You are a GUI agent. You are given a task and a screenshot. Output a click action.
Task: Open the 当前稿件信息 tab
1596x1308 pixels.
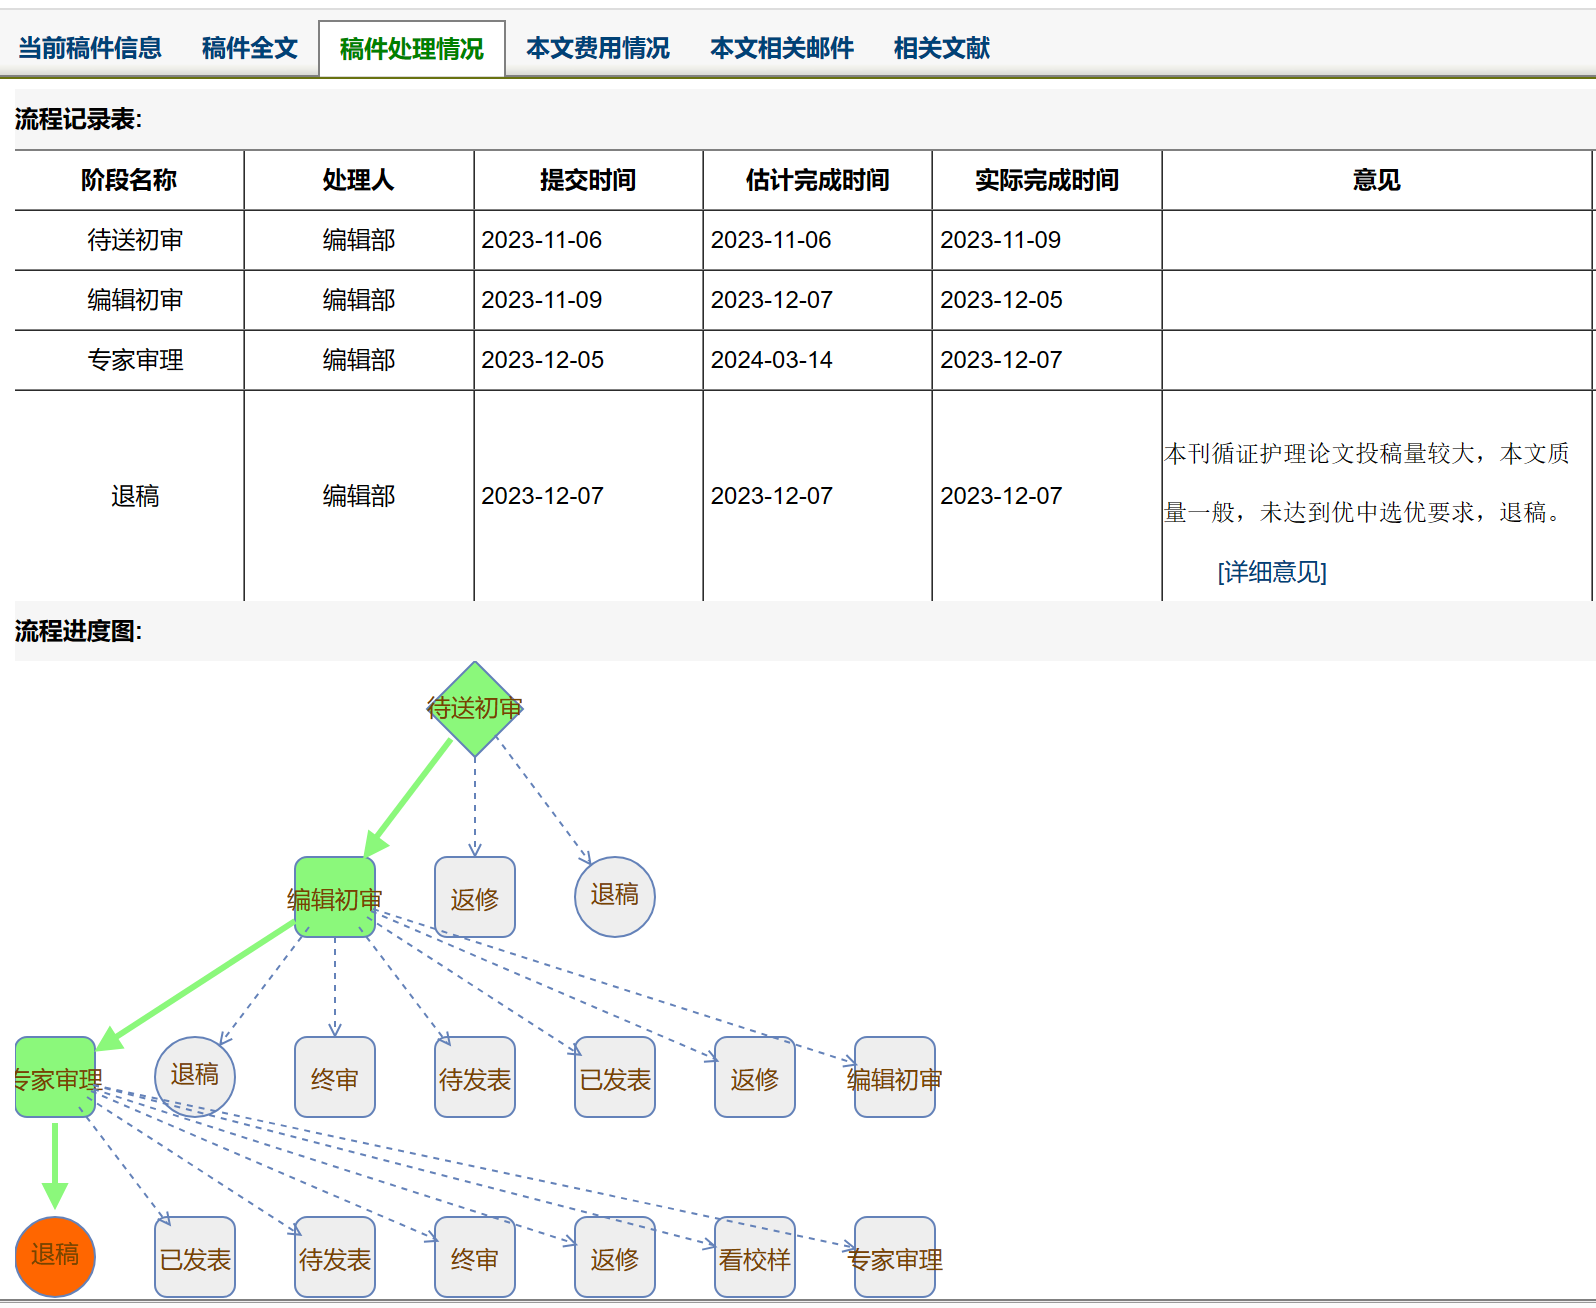coord(90,48)
